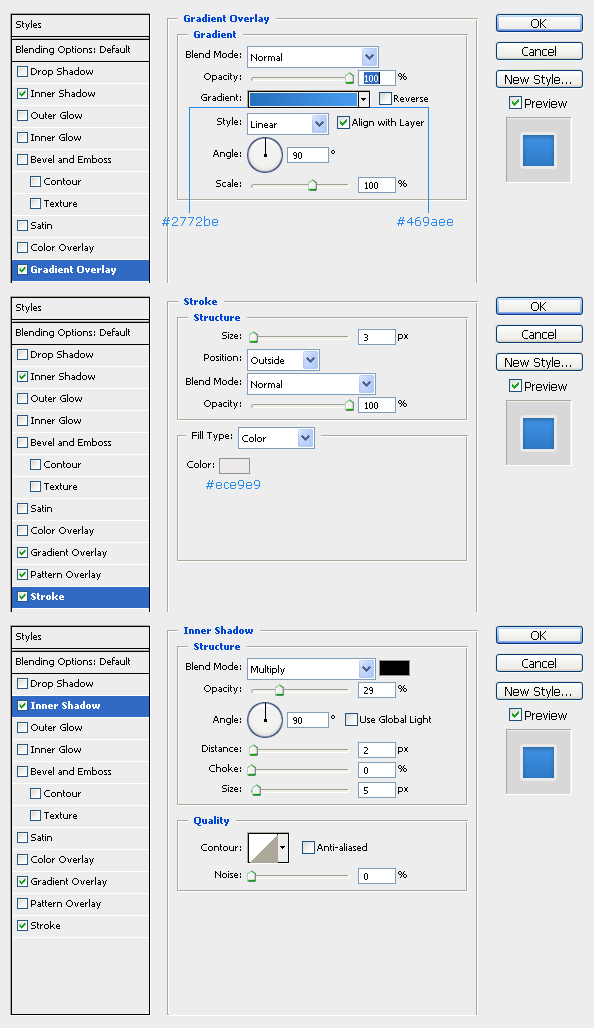Click the Inner Shadow Distance input field
594x1028 pixels.
(376, 749)
